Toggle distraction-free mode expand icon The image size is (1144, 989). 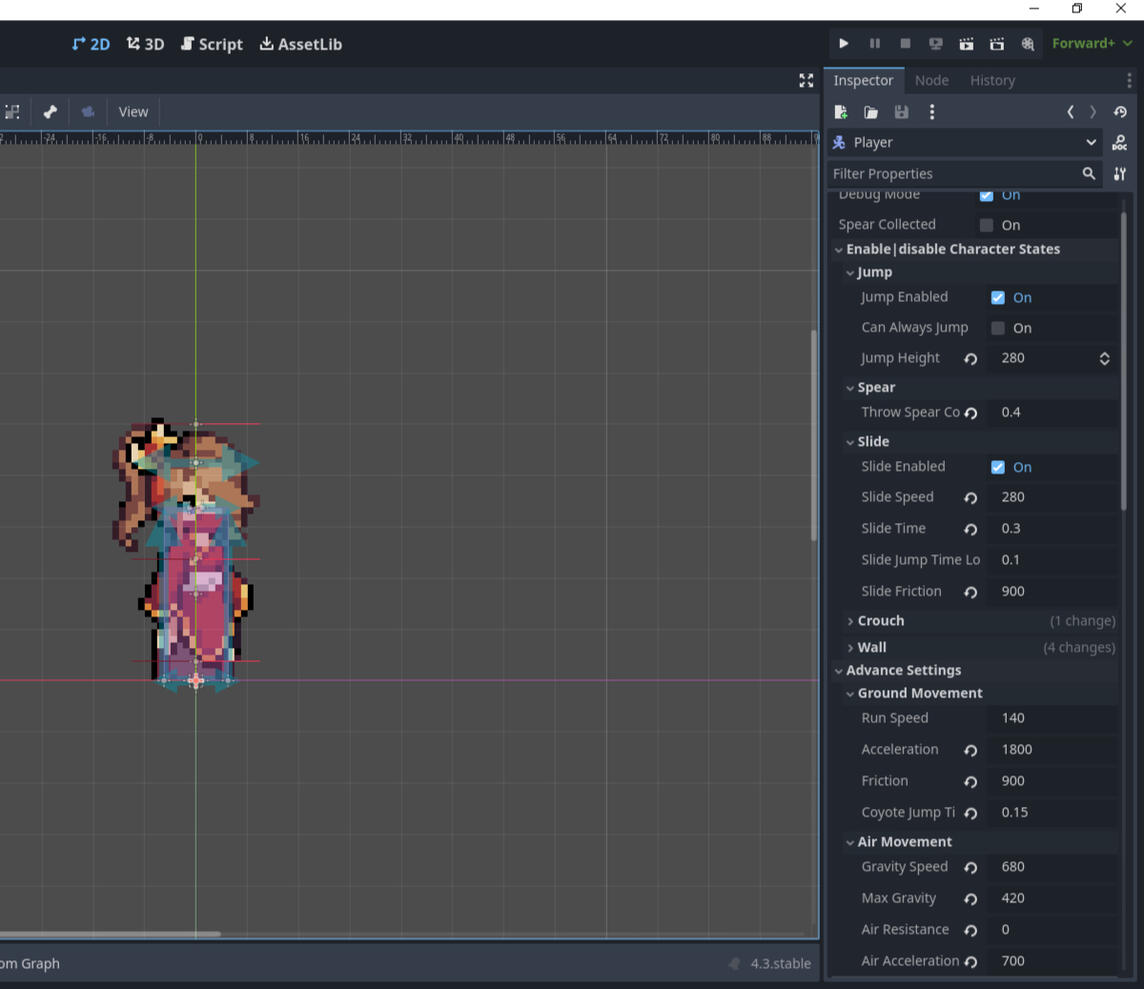pyautogui.click(x=806, y=81)
